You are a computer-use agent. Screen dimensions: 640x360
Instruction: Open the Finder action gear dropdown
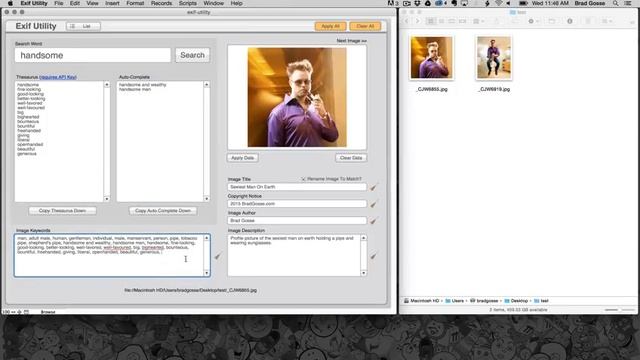[x=533, y=21]
